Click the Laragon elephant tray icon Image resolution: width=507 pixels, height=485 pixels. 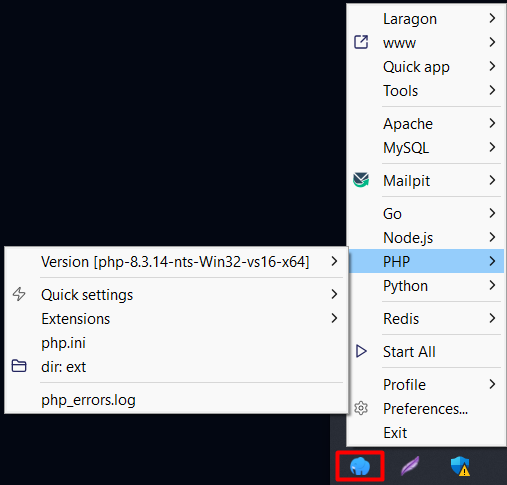click(x=360, y=466)
